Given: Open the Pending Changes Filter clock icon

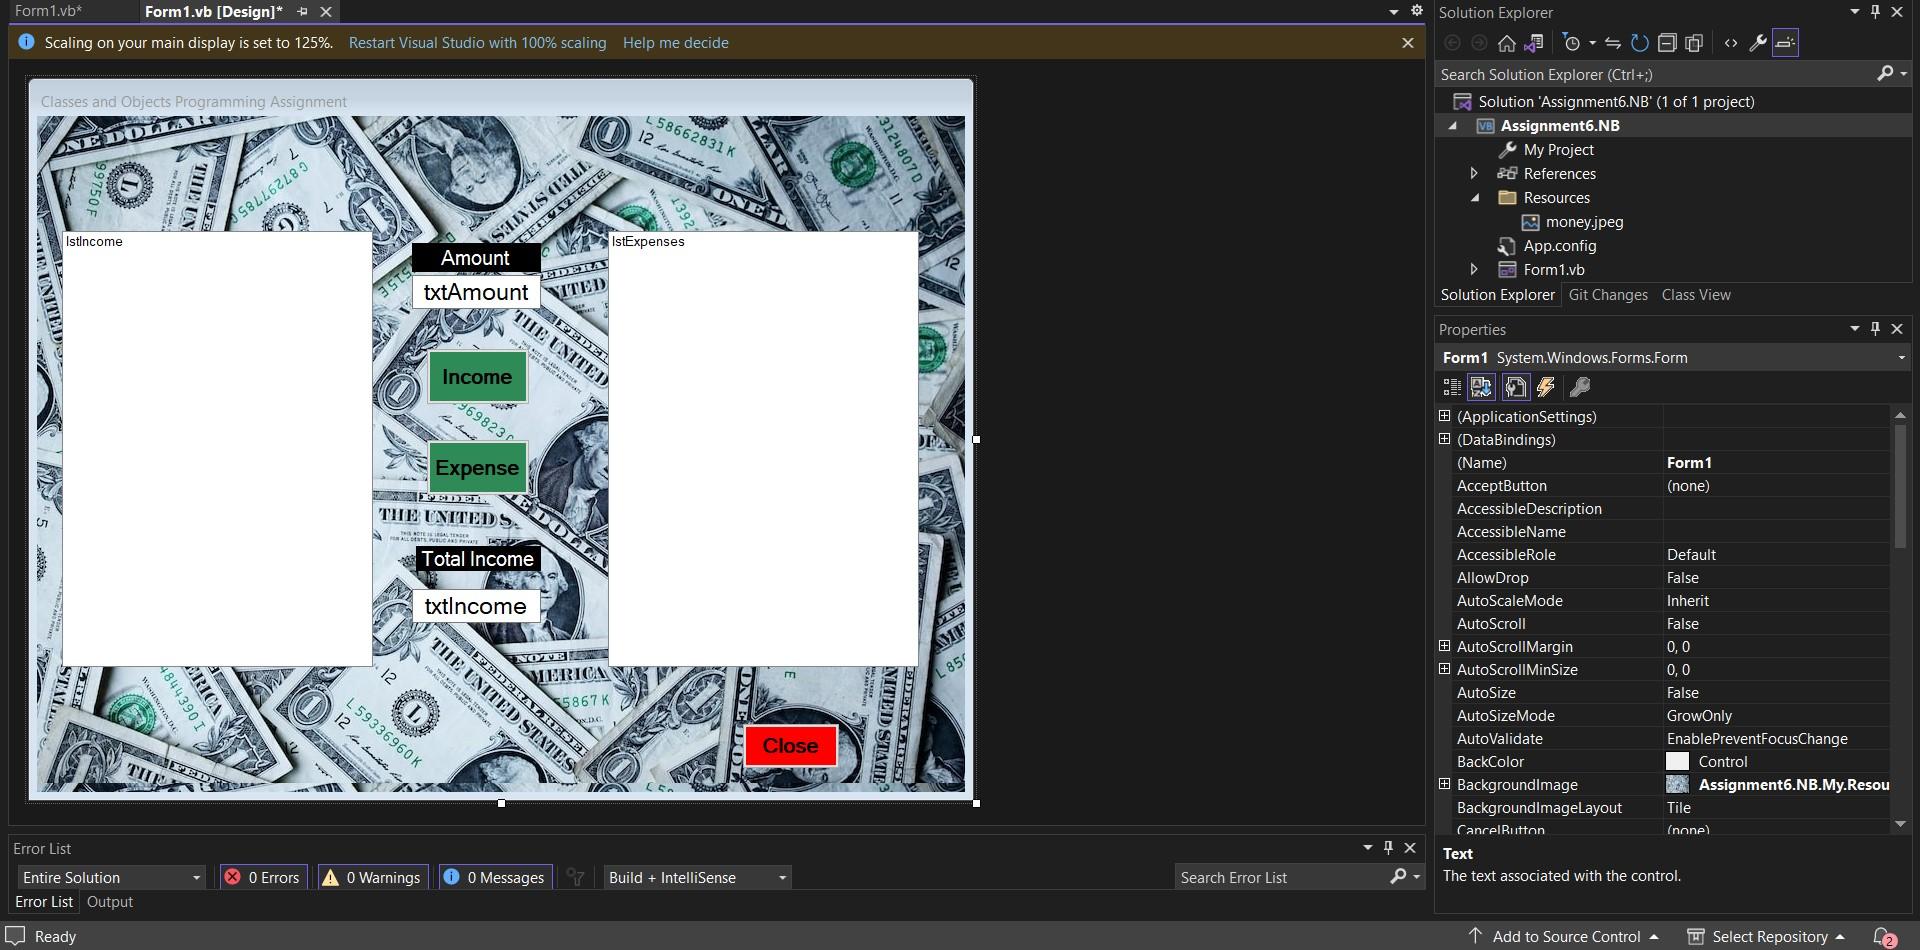Looking at the screenshot, I should tap(1572, 43).
